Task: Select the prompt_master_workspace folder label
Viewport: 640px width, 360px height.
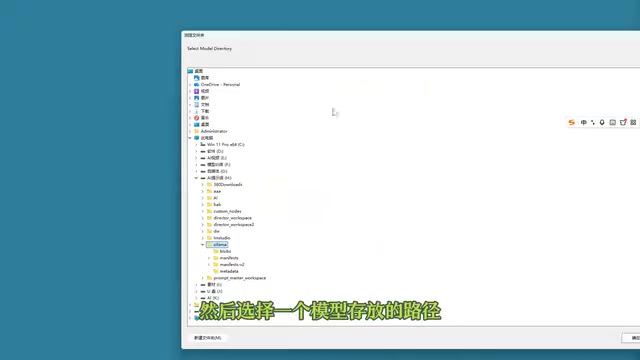Action: (240, 278)
